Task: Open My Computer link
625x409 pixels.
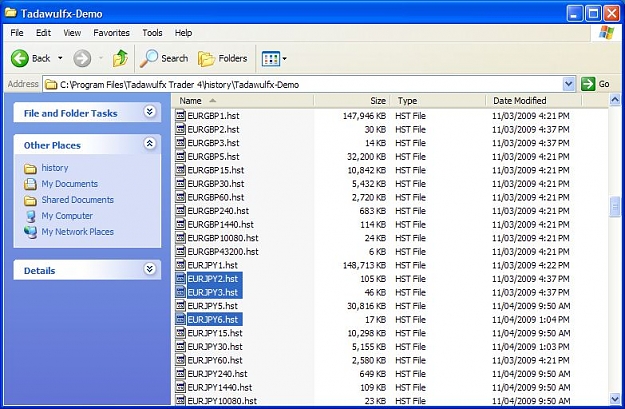Action: [x=67, y=216]
